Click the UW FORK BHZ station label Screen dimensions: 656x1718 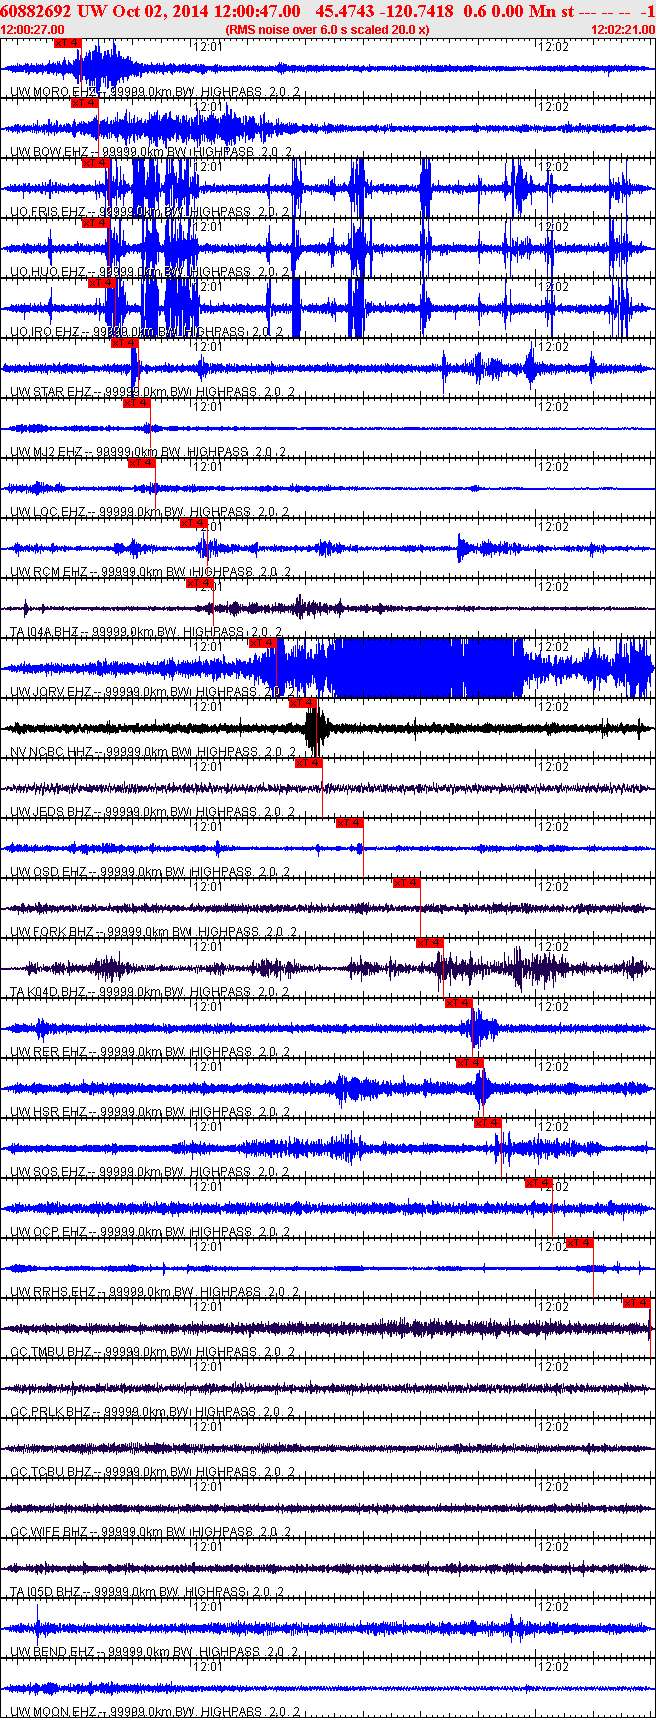click(x=51, y=932)
